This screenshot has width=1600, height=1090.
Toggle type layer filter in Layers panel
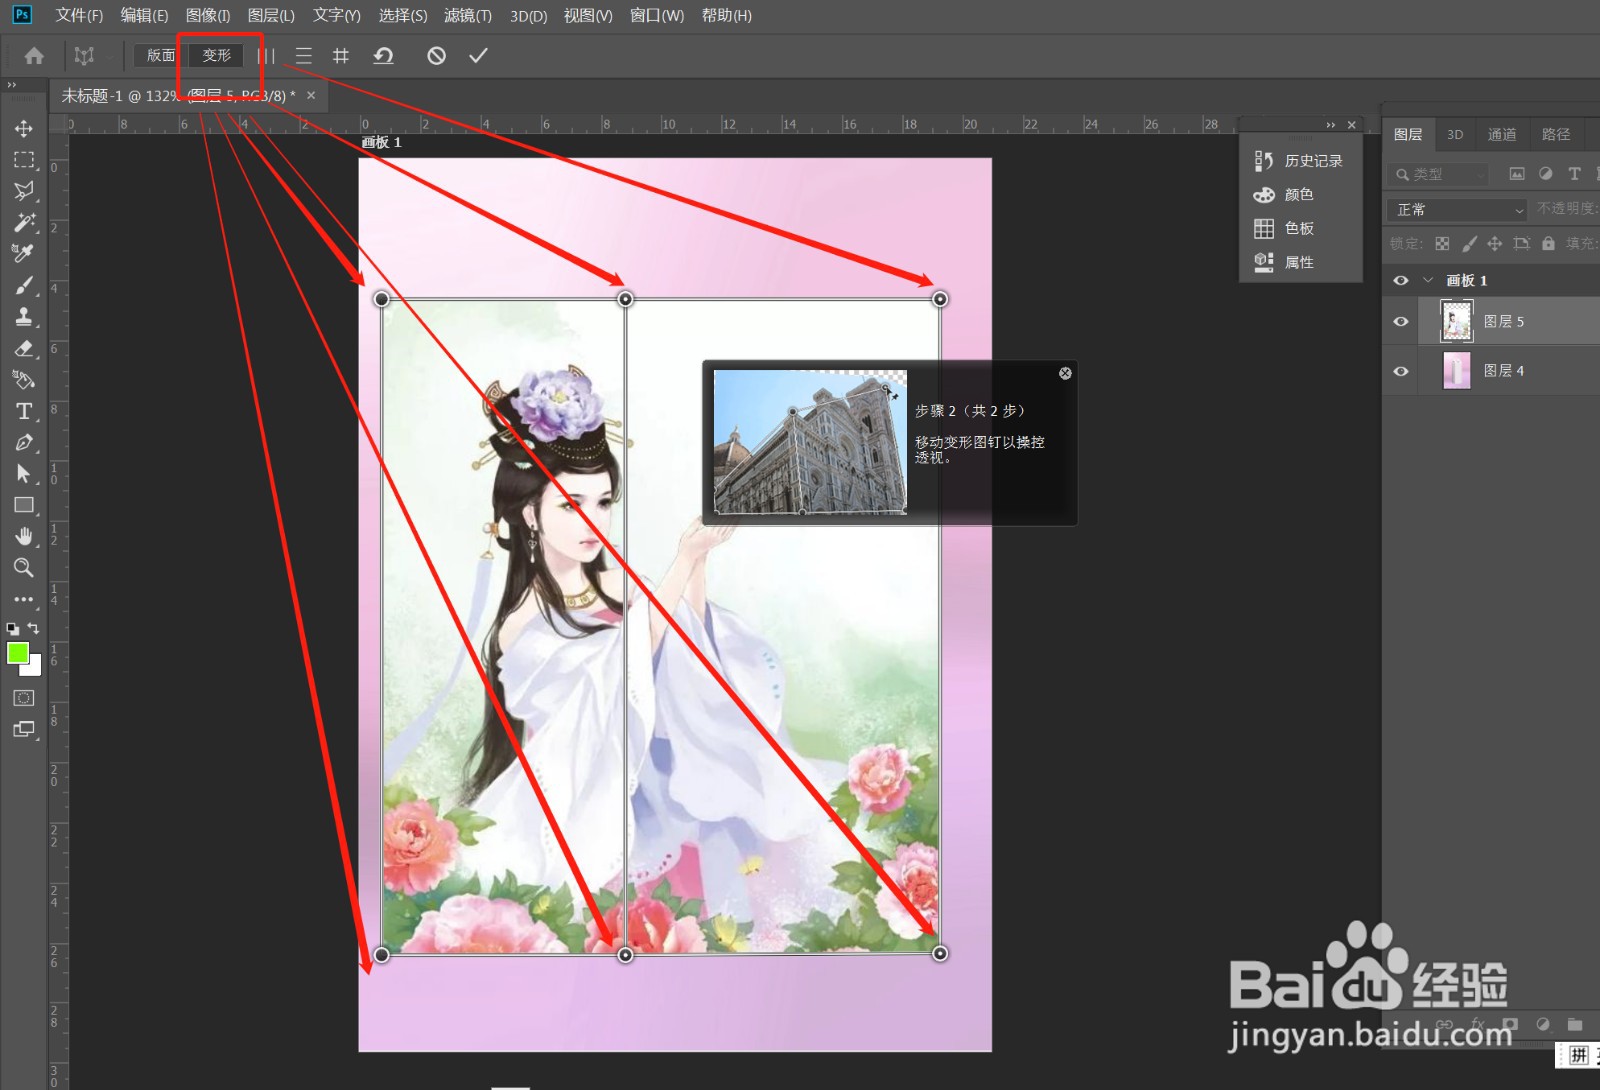point(1575,174)
